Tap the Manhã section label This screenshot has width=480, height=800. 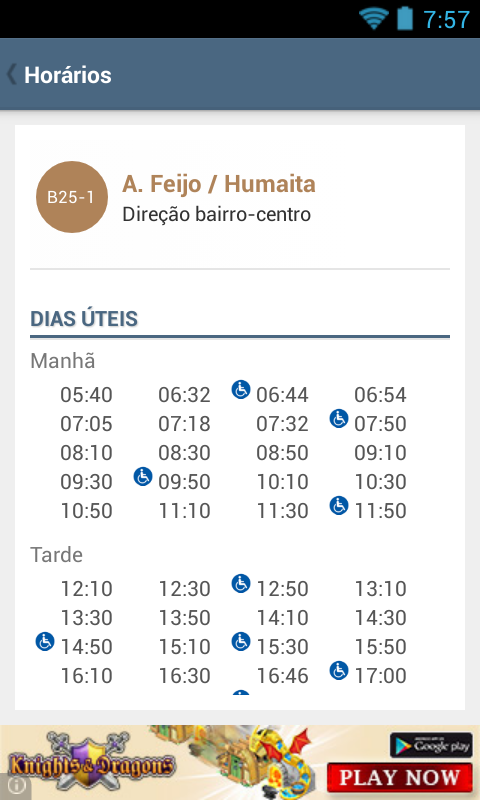coord(63,361)
